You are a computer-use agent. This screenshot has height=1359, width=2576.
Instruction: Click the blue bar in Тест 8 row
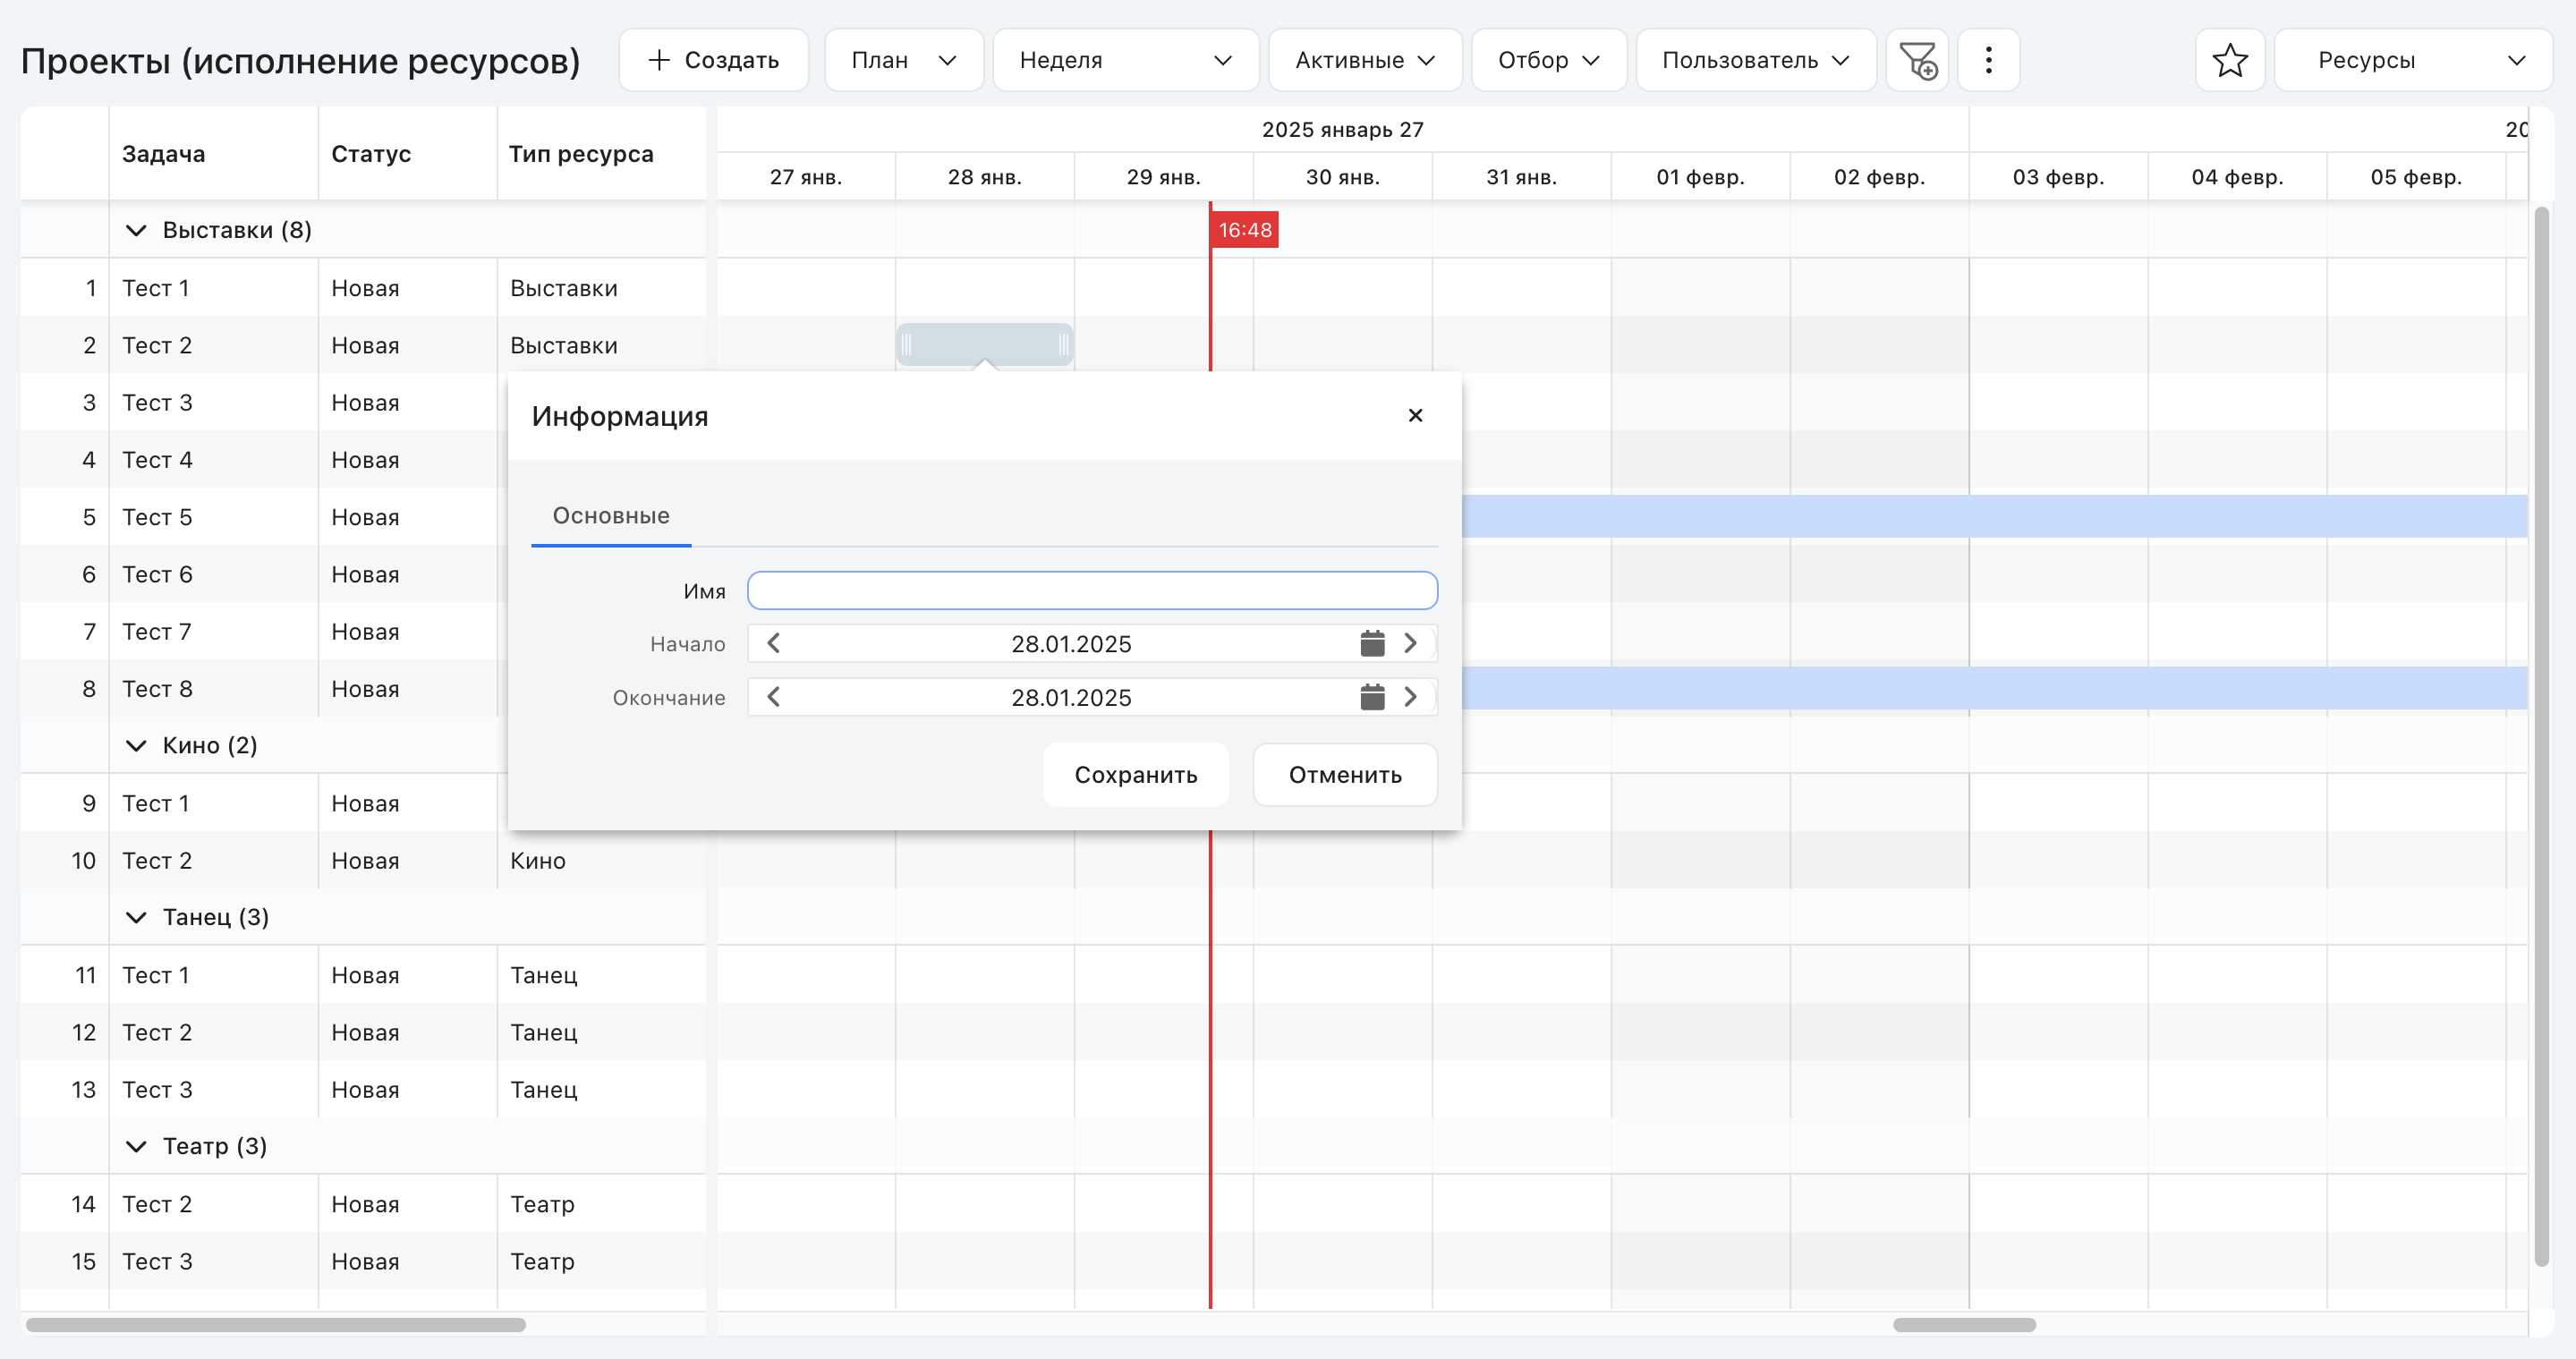click(1995, 689)
